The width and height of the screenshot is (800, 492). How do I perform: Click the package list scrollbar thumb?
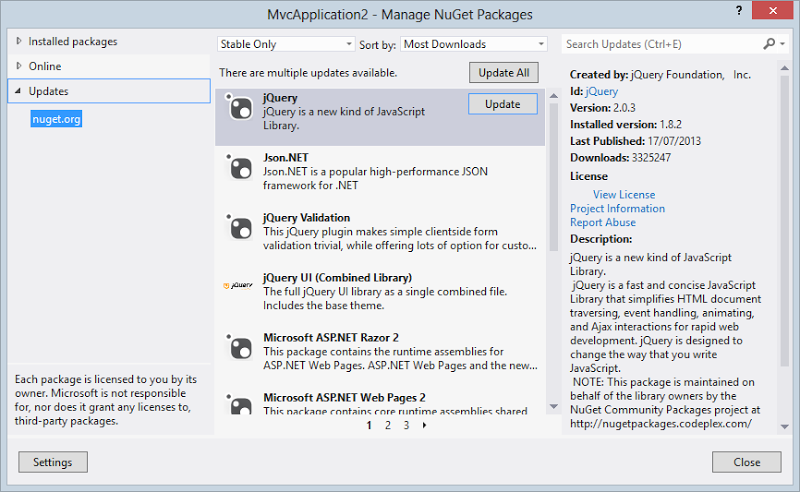(x=554, y=177)
